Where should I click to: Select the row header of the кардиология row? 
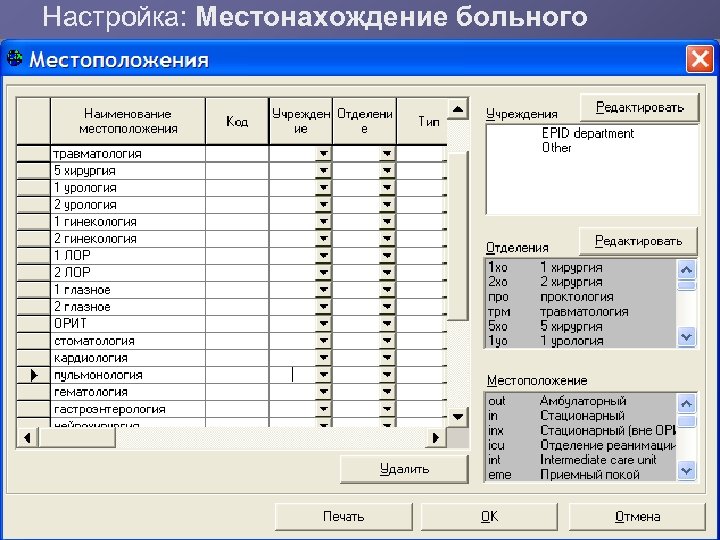(x=33, y=358)
